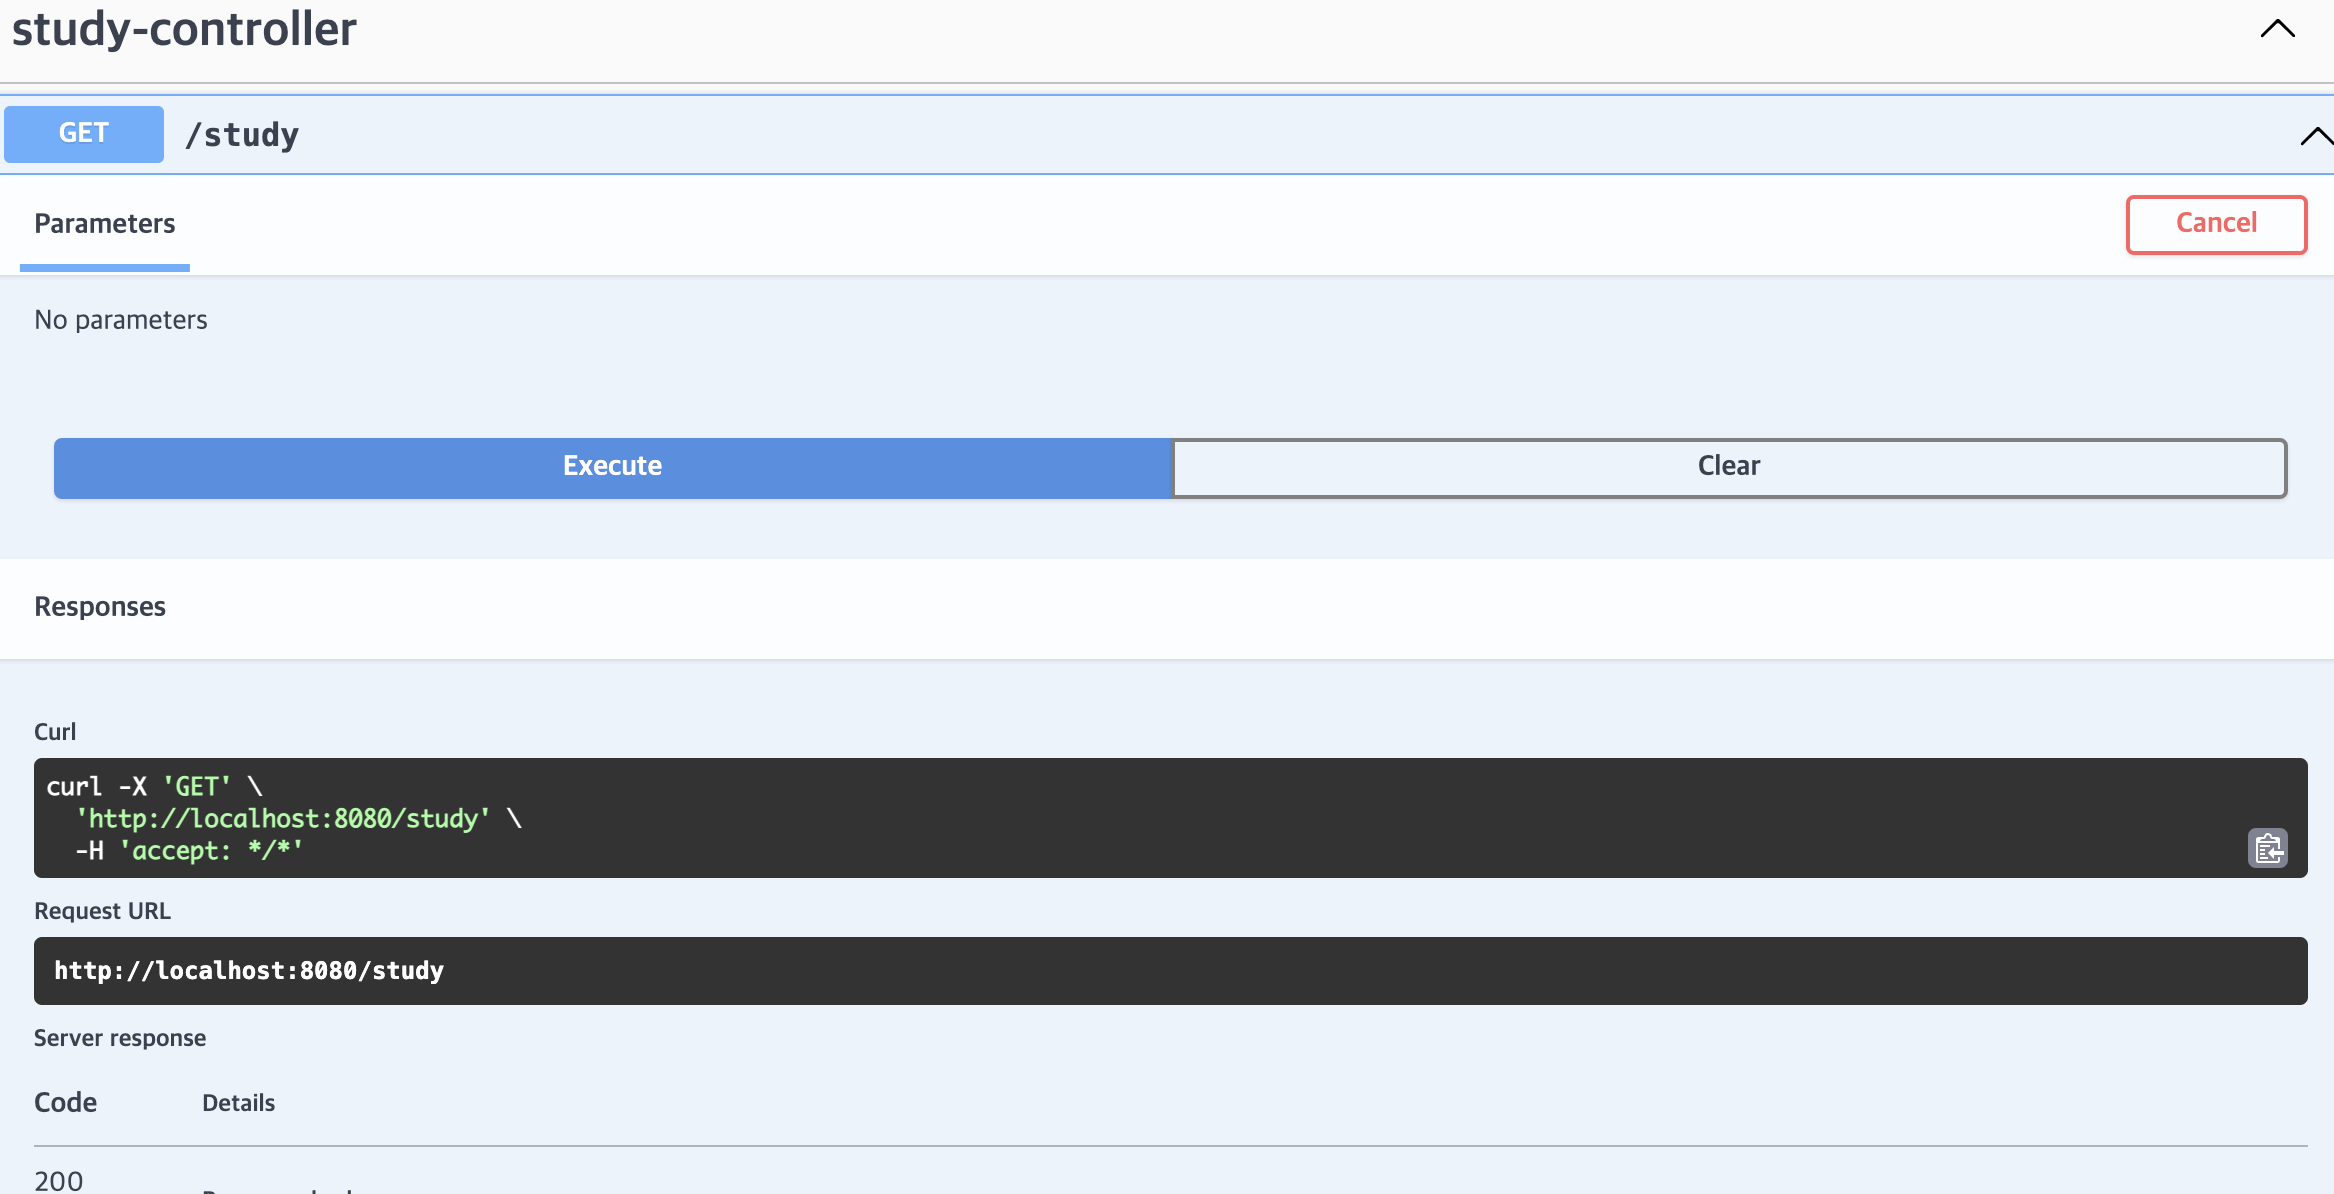Image resolution: width=2334 pixels, height=1194 pixels.
Task: Click the Responses section header
Action: point(100,607)
